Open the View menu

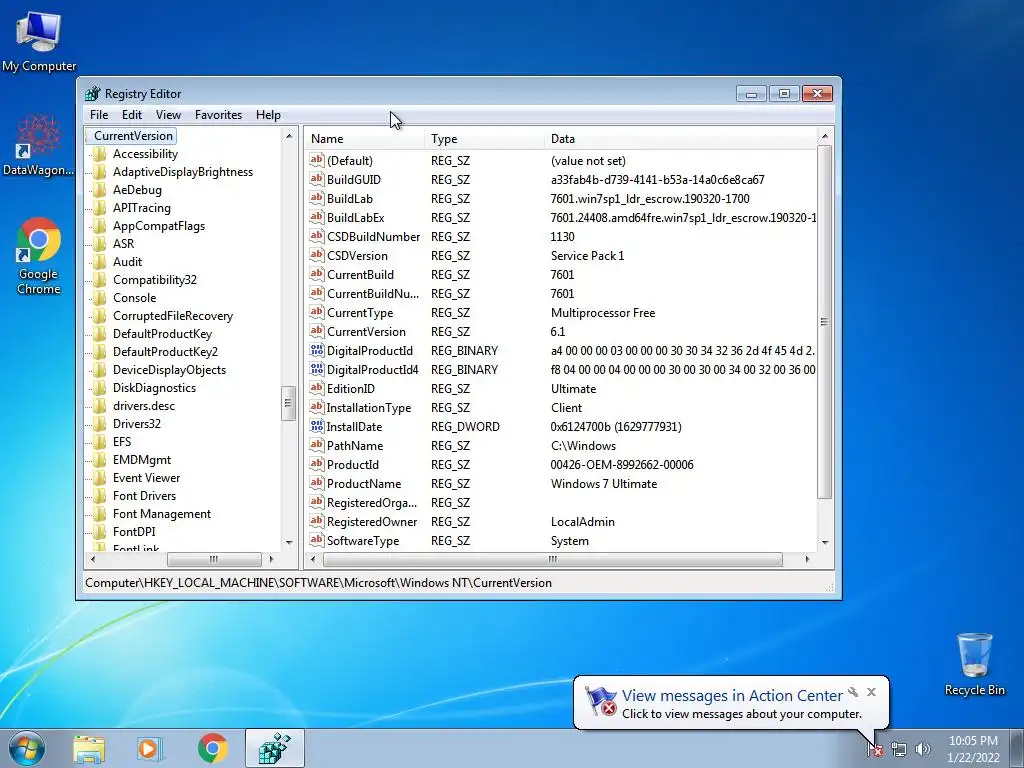click(x=168, y=115)
